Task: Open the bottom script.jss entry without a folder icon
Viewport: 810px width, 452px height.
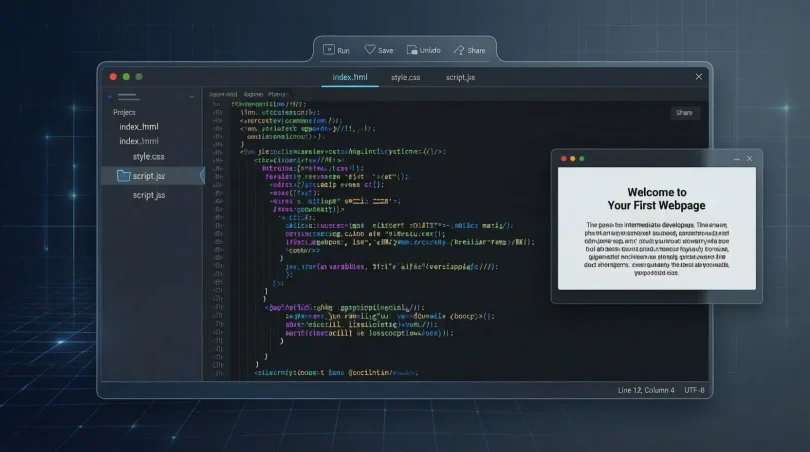Action: pyautogui.click(x=149, y=195)
